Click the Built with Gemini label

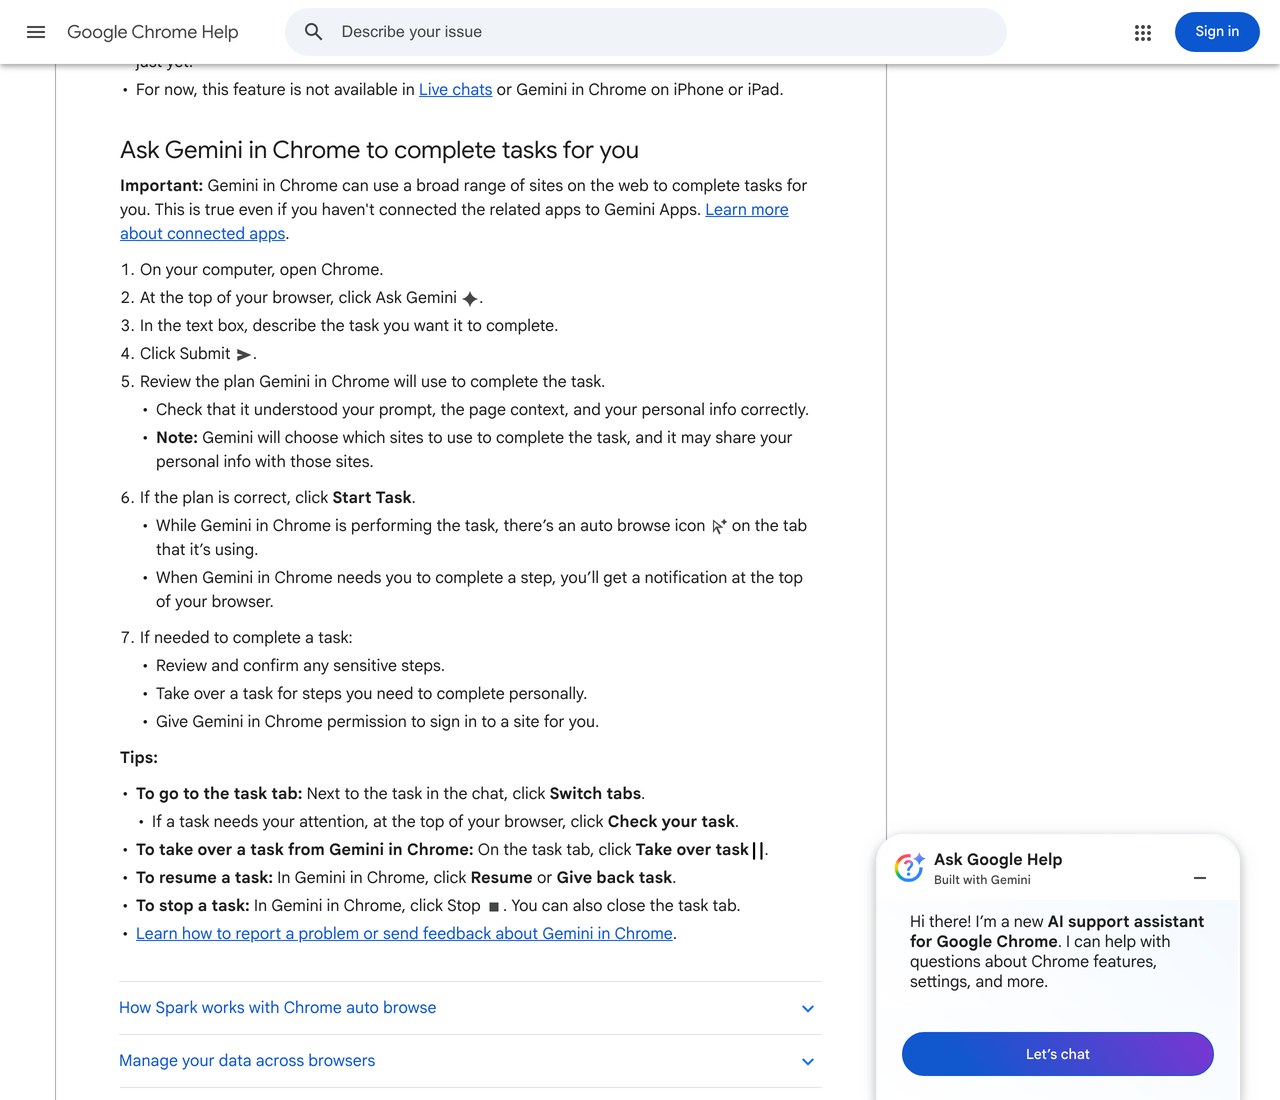tap(982, 880)
